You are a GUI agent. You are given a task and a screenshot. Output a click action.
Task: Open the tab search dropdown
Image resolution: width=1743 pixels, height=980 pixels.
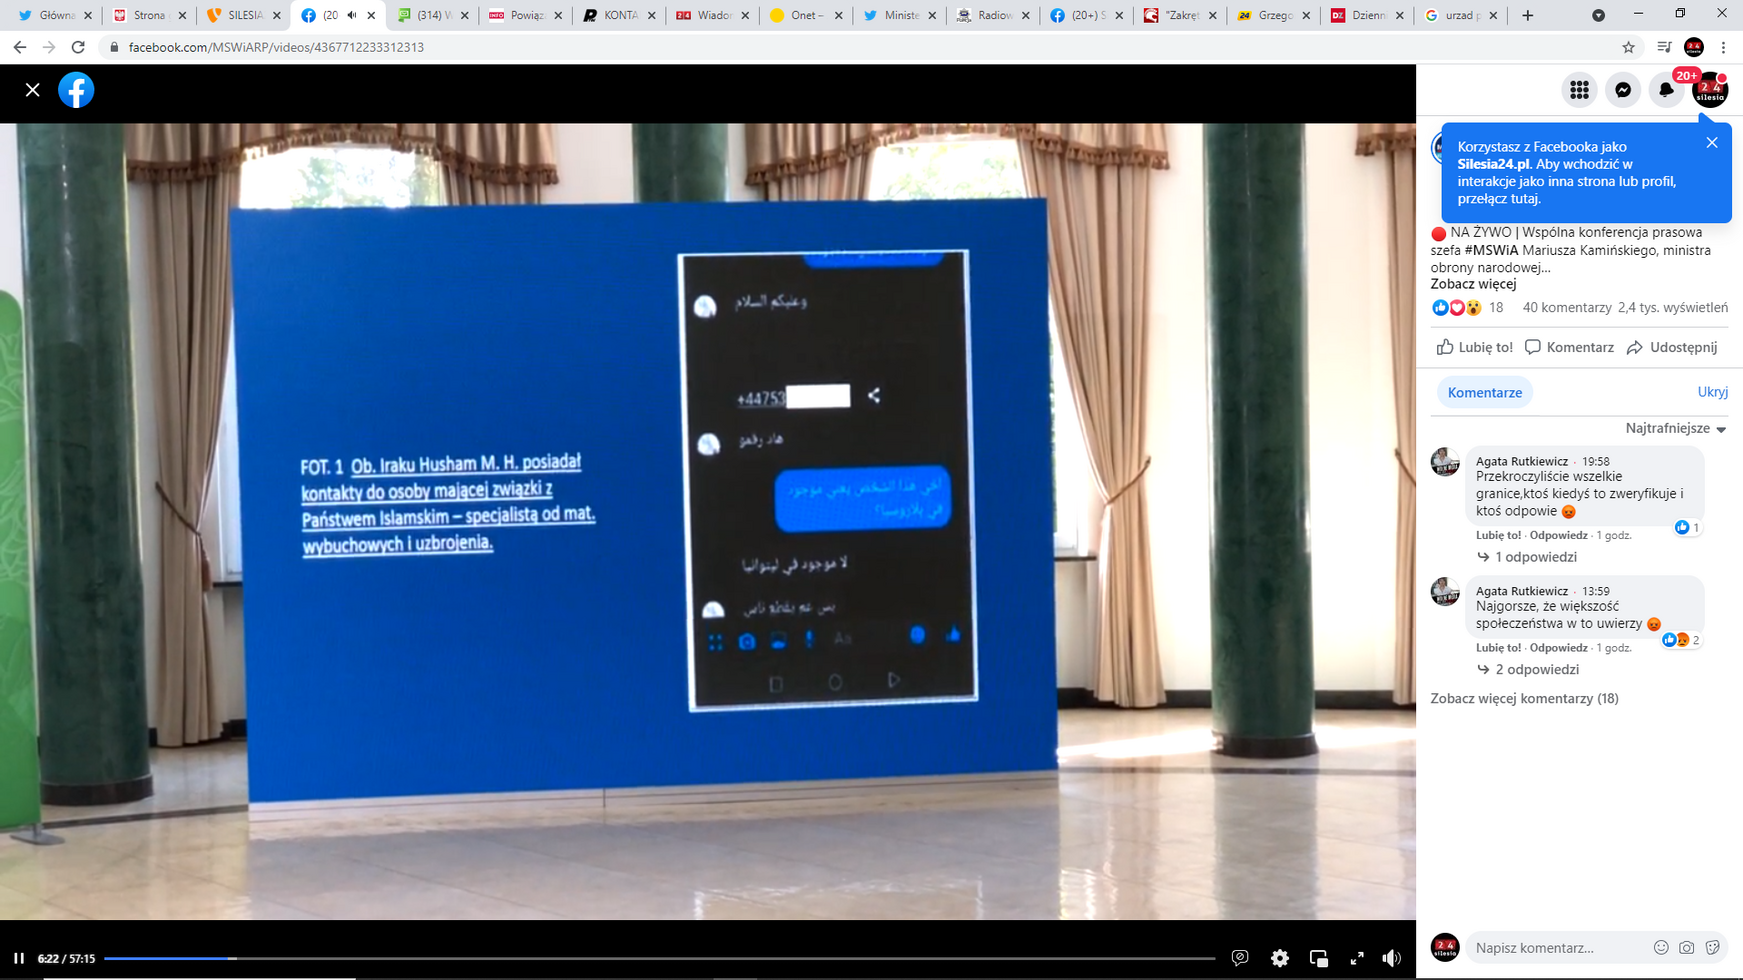pos(1598,15)
